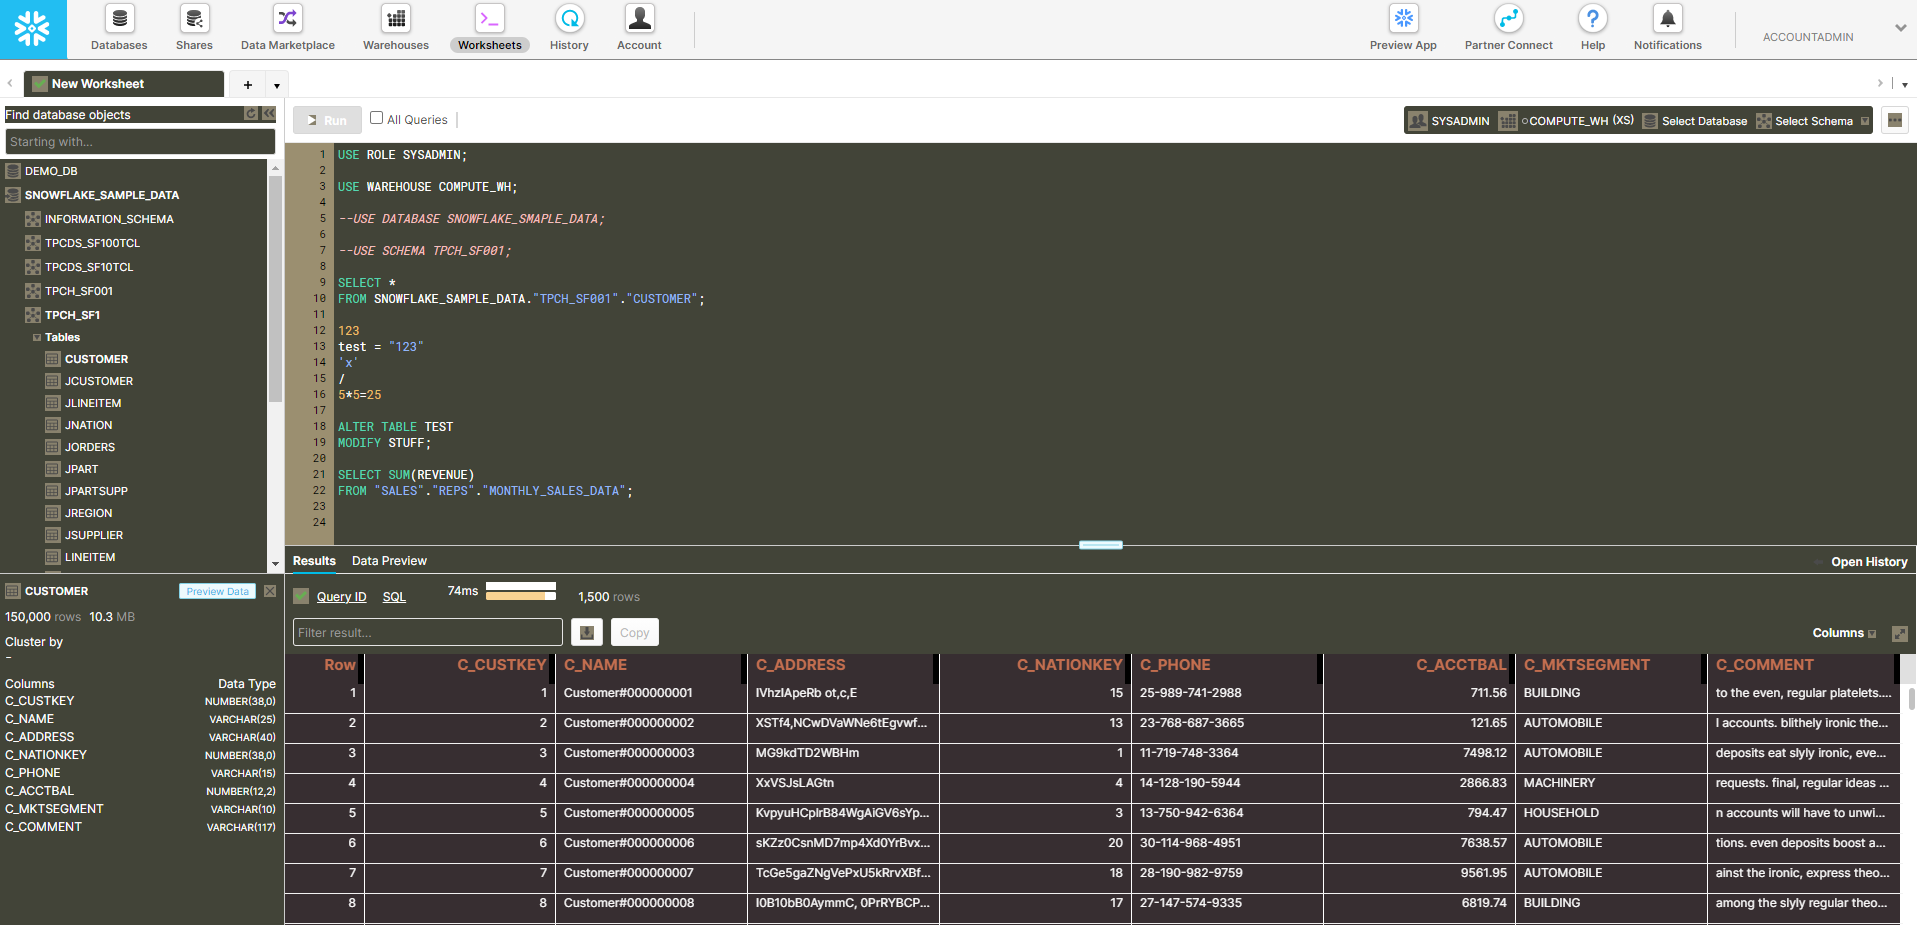Click the results table vertical scrollbar
The height and width of the screenshot is (925, 1919).
(1912, 698)
